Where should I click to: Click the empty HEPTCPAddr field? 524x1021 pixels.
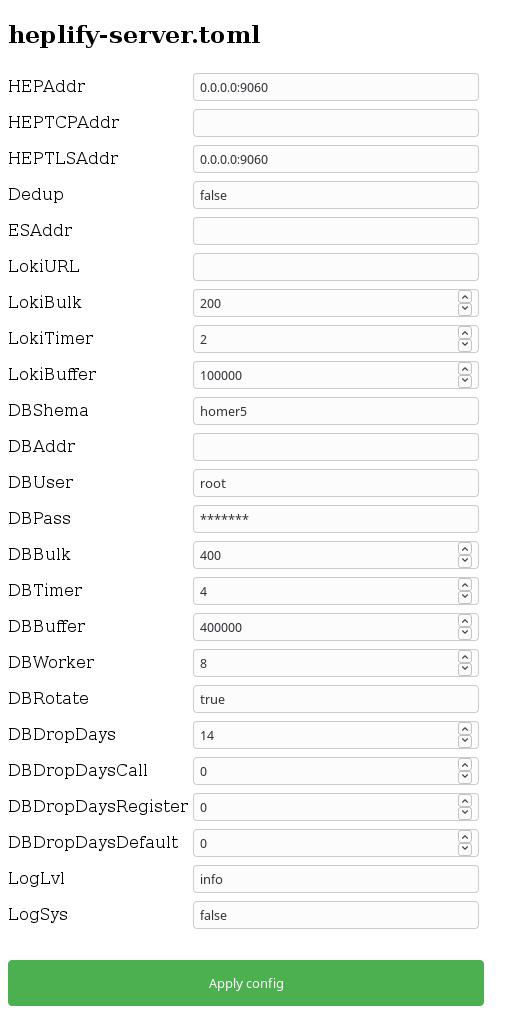[x=336, y=123]
